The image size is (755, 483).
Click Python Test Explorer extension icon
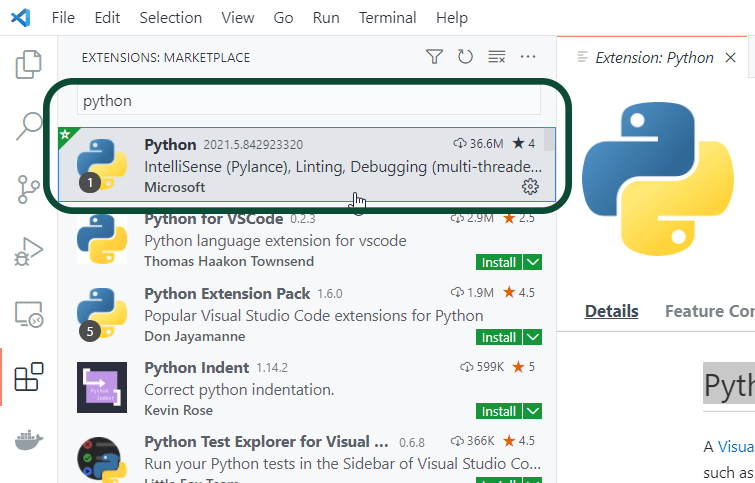[102, 460]
